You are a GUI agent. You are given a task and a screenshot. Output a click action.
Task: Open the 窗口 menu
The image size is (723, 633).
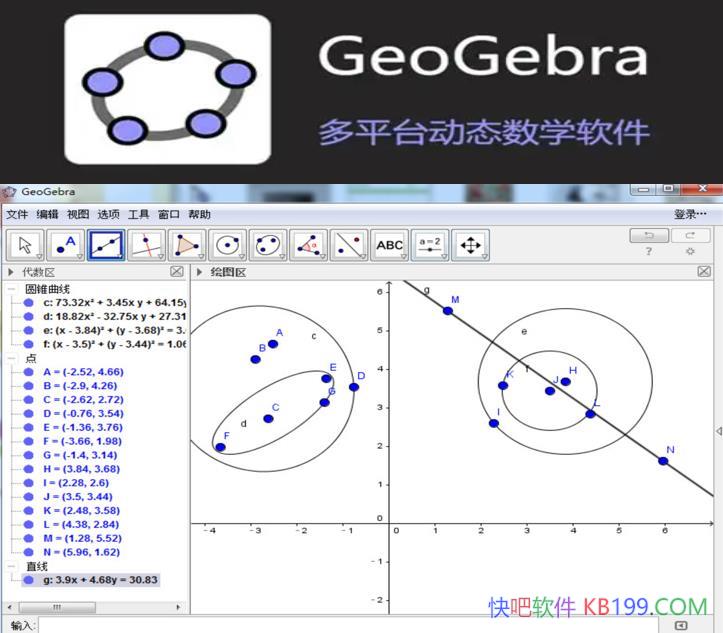(x=169, y=214)
